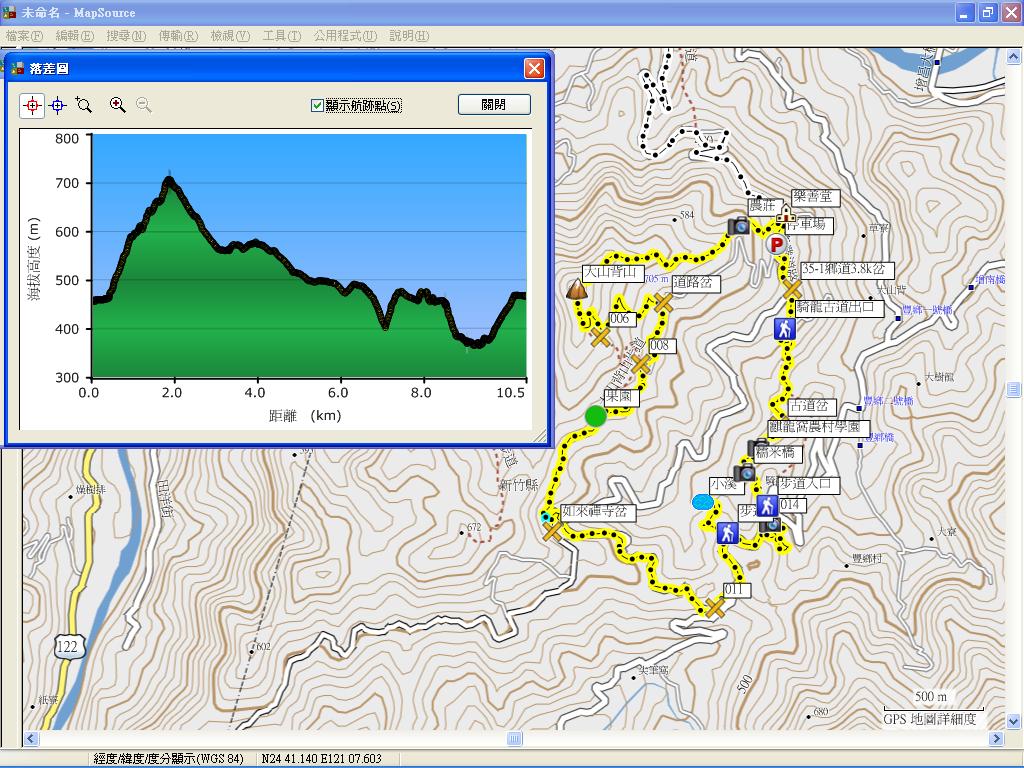The height and width of the screenshot is (768, 1024).
Task: Click the 關閉 button in profile dialog
Action: [494, 104]
